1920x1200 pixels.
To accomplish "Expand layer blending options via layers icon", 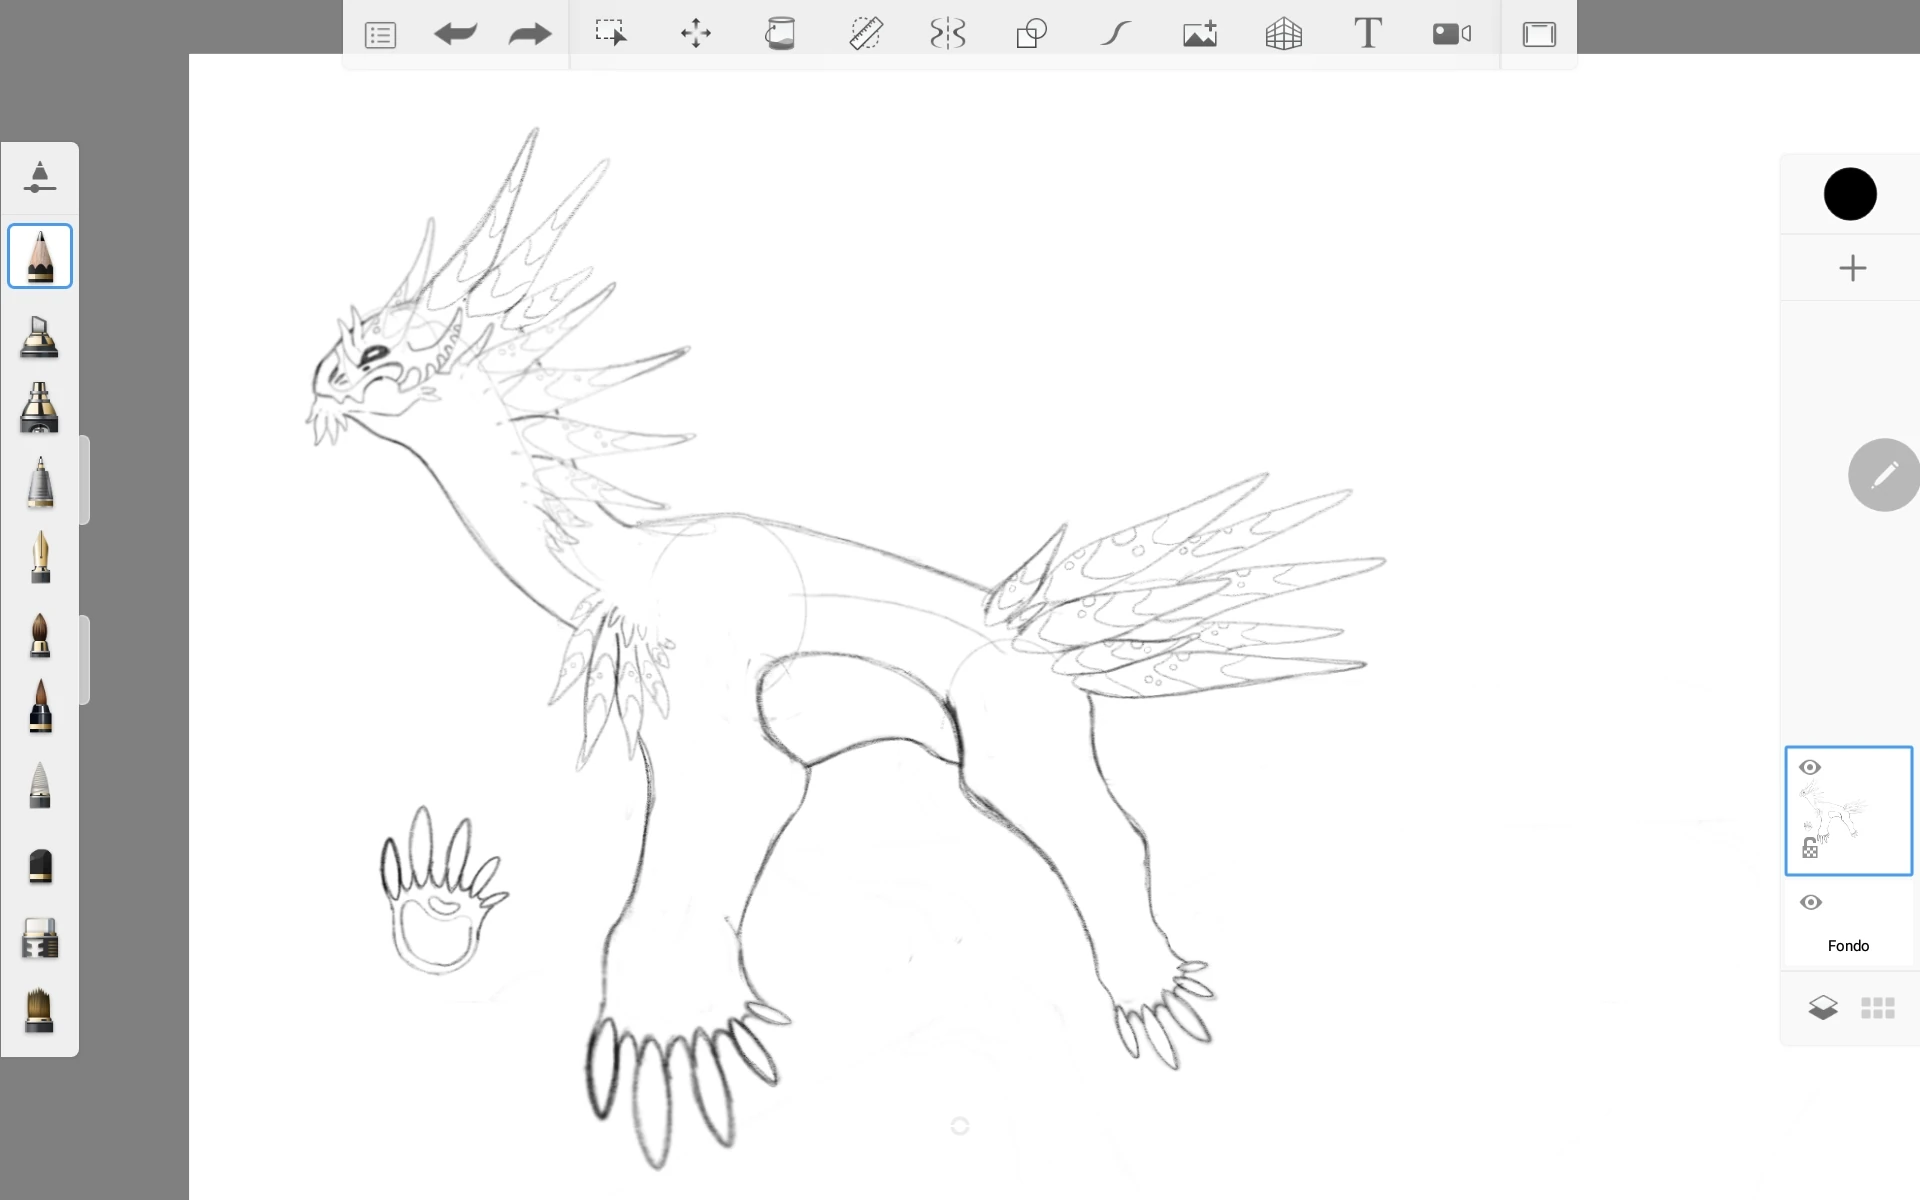I will [x=1823, y=1007].
